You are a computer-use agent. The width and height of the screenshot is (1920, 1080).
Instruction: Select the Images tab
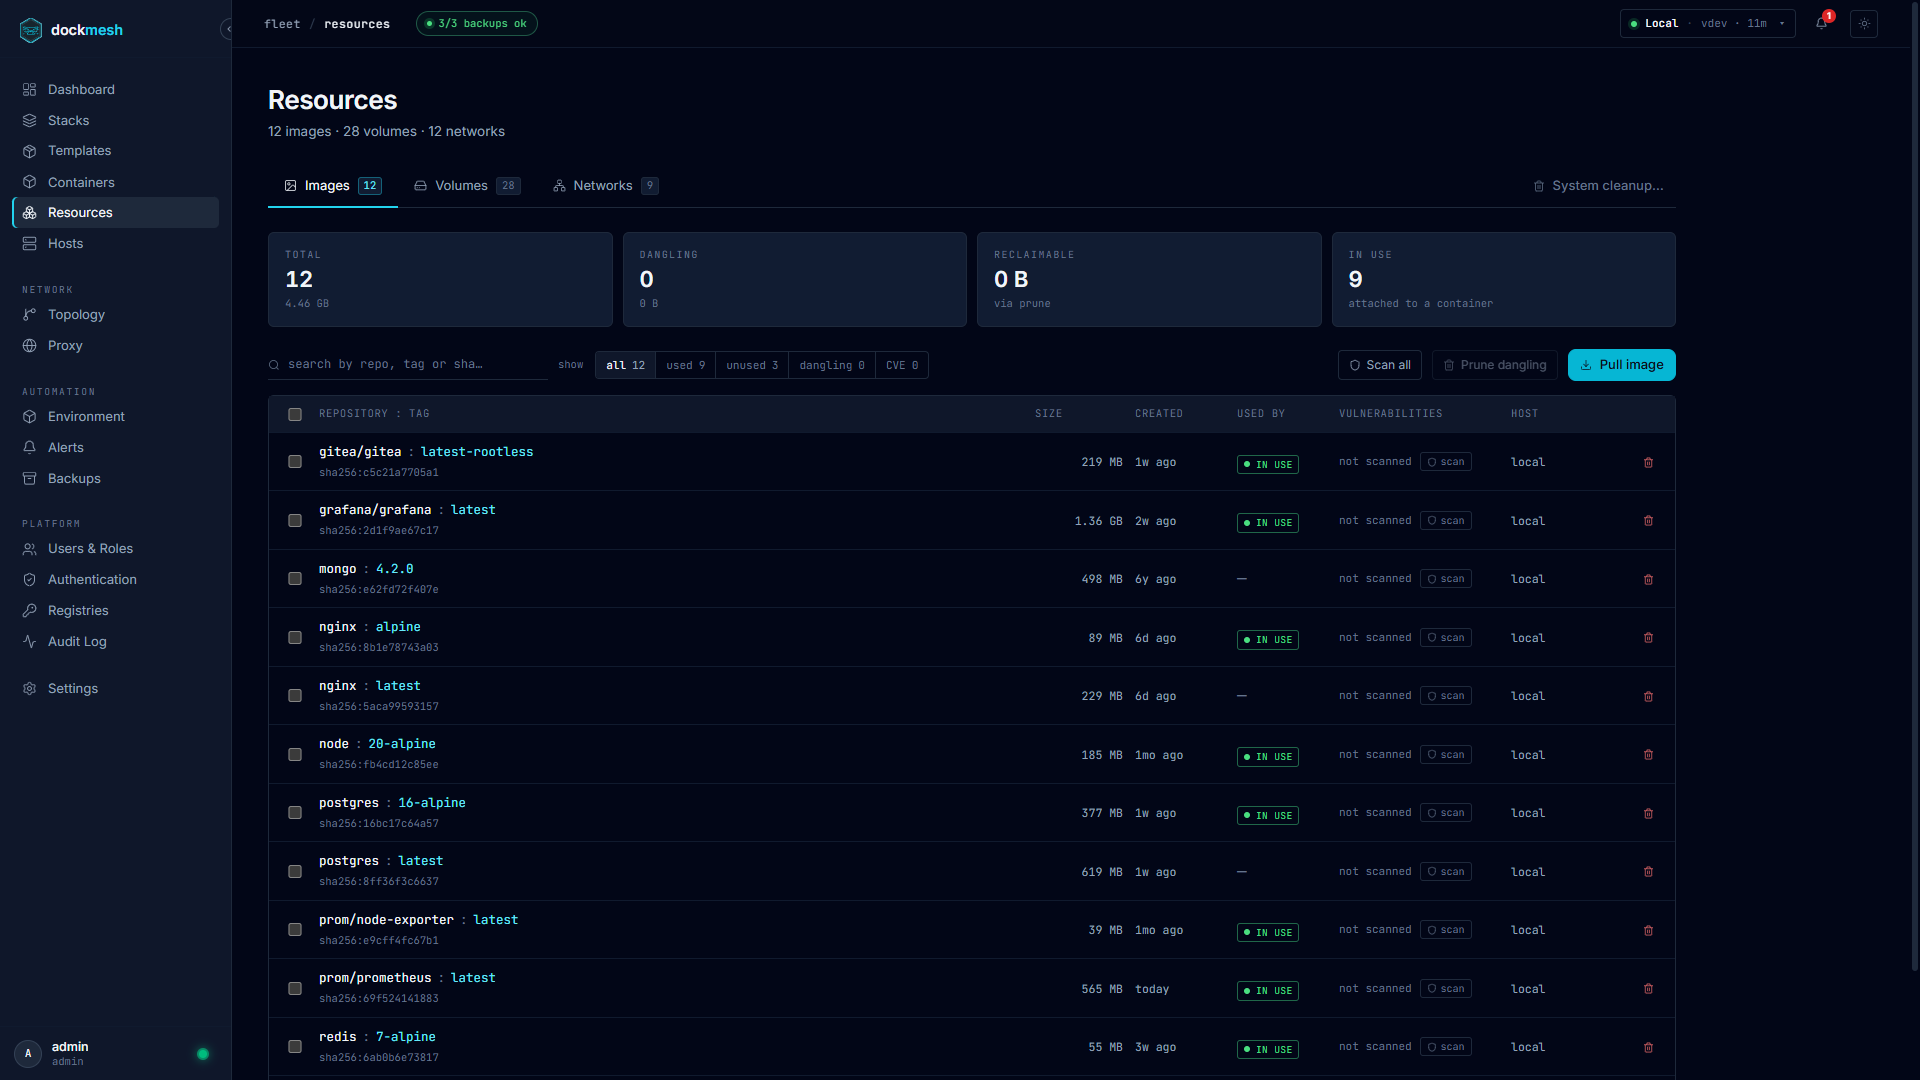pyautogui.click(x=333, y=186)
